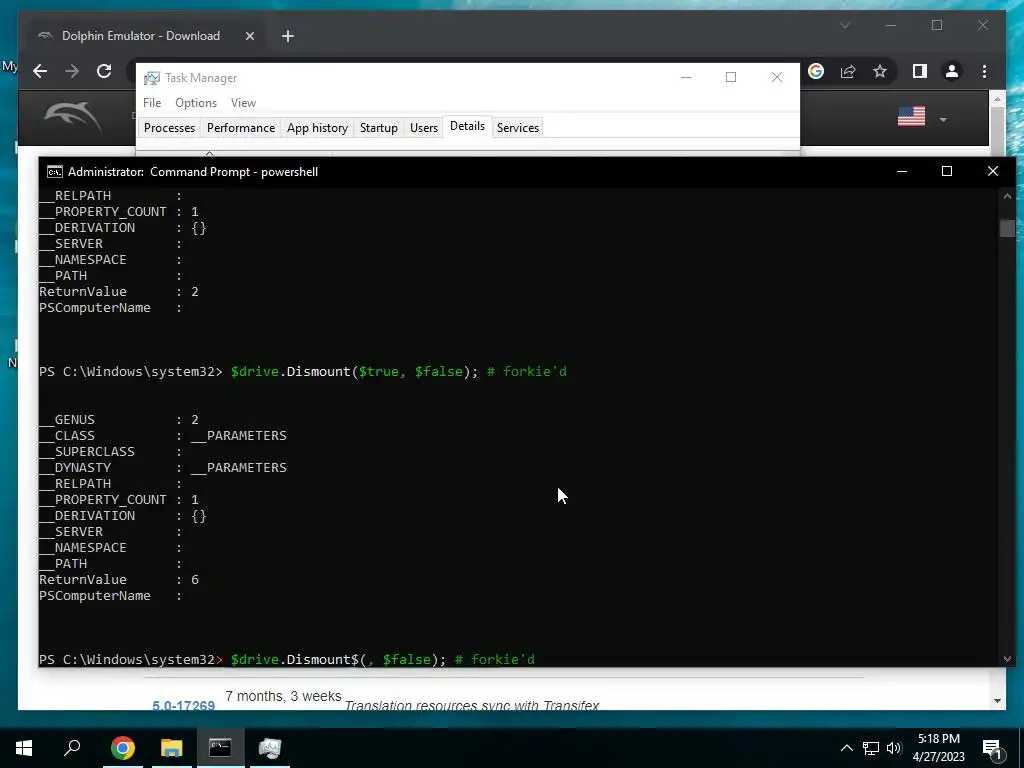1024x768 pixels.
Task: Click the 'ReturnValue : 6' output line
Action: [x=119, y=580]
